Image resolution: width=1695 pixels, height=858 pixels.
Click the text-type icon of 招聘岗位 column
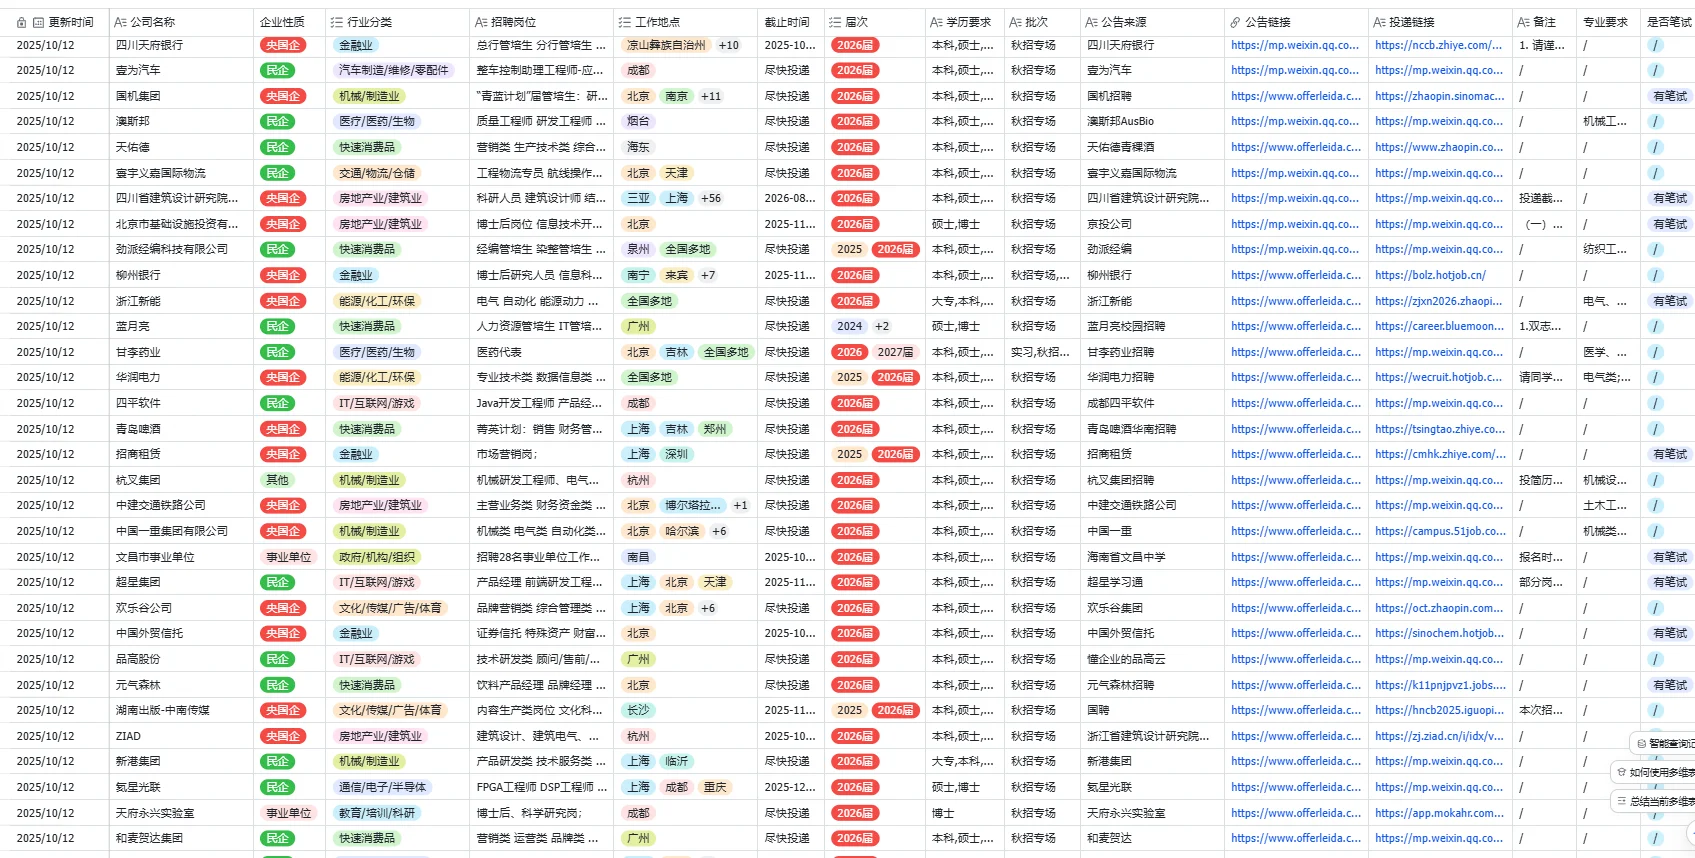point(481,22)
